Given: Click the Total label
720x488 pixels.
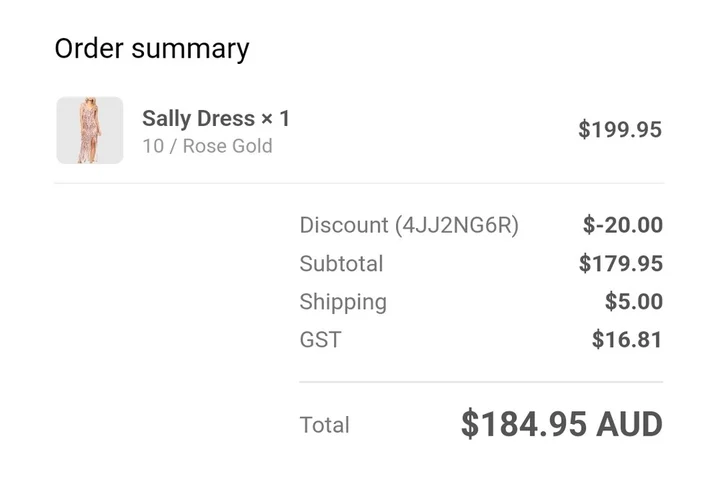Looking at the screenshot, I should [x=325, y=425].
